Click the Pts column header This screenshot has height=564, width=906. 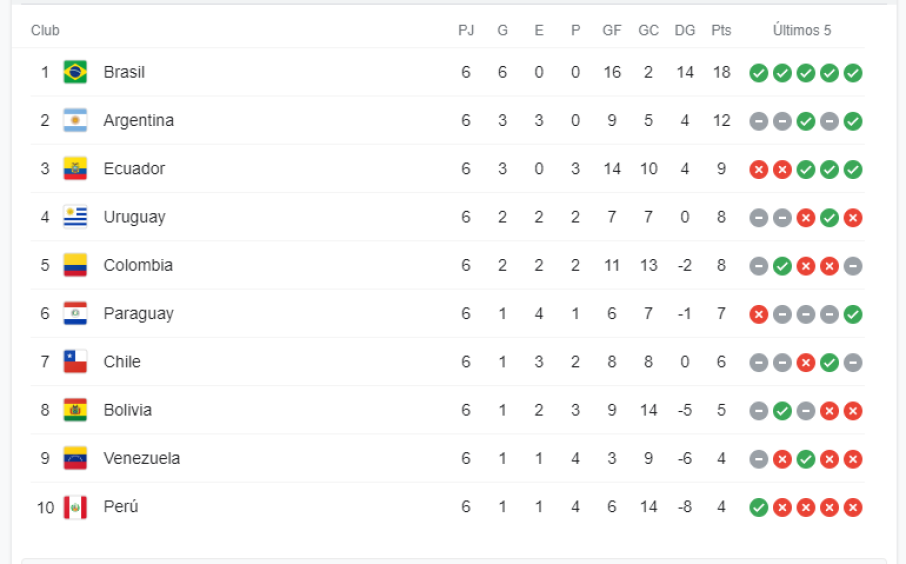click(x=721, y=30)
